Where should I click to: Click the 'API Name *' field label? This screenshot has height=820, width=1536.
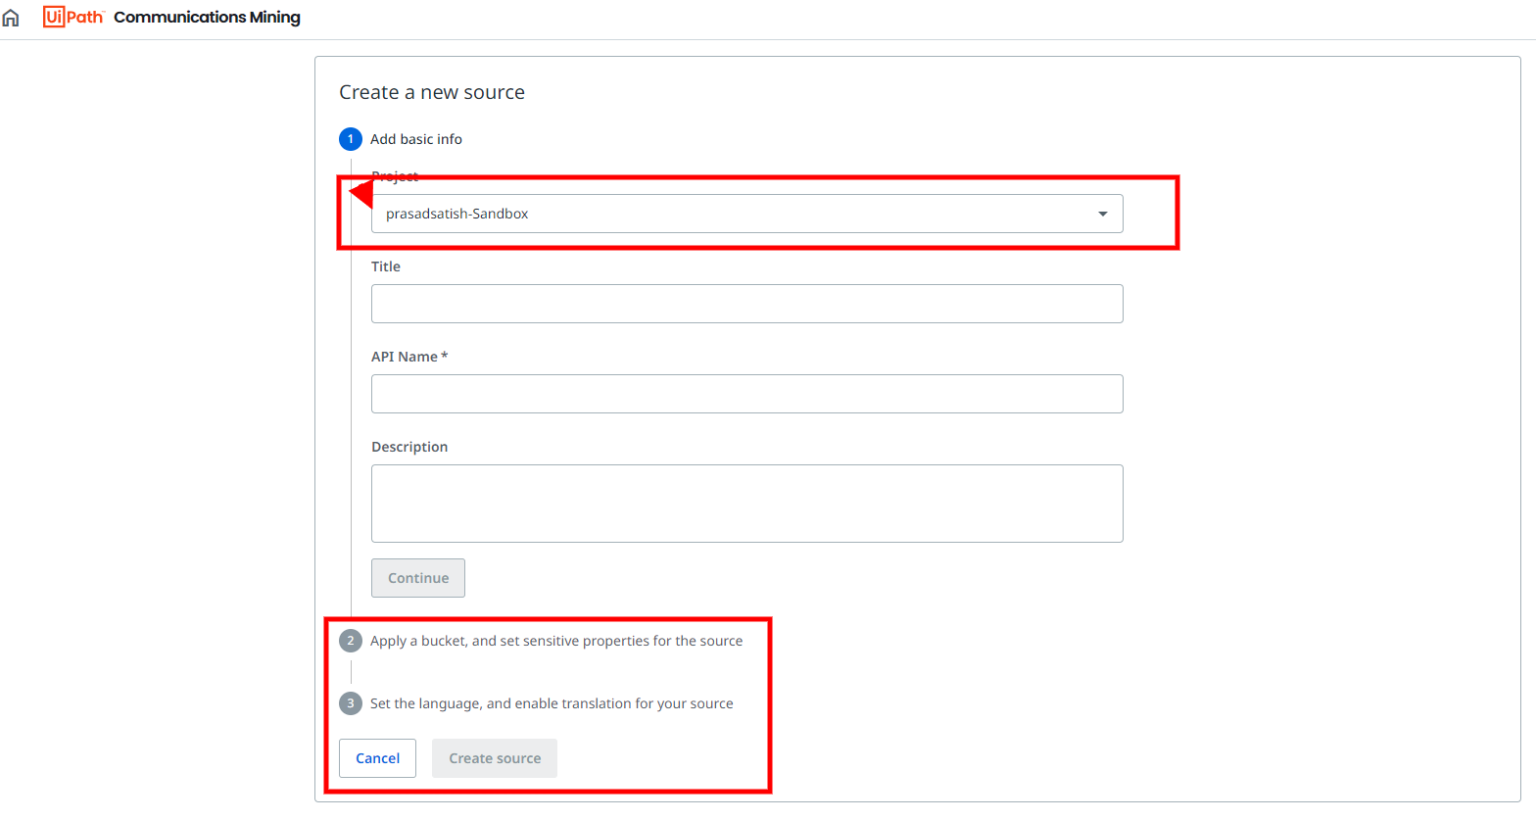[409, 357]
